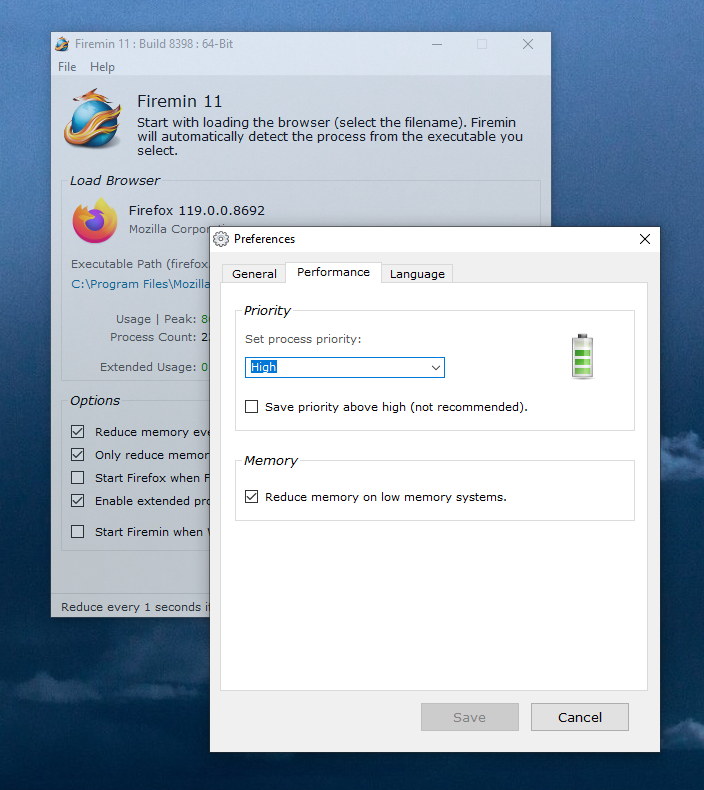
Task: Click the Firefox 119.0.0.8692 version text
Action: click(197, 210)
